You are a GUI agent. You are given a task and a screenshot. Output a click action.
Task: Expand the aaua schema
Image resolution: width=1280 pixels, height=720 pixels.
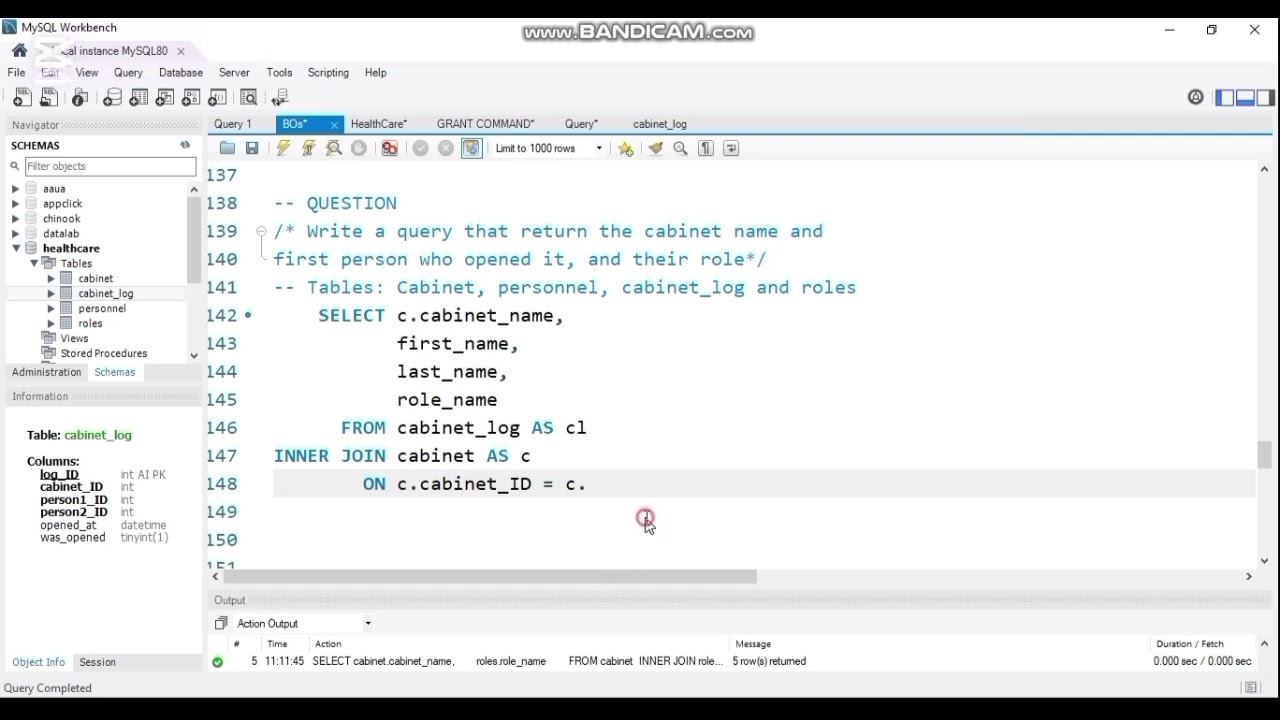point(15,188)
